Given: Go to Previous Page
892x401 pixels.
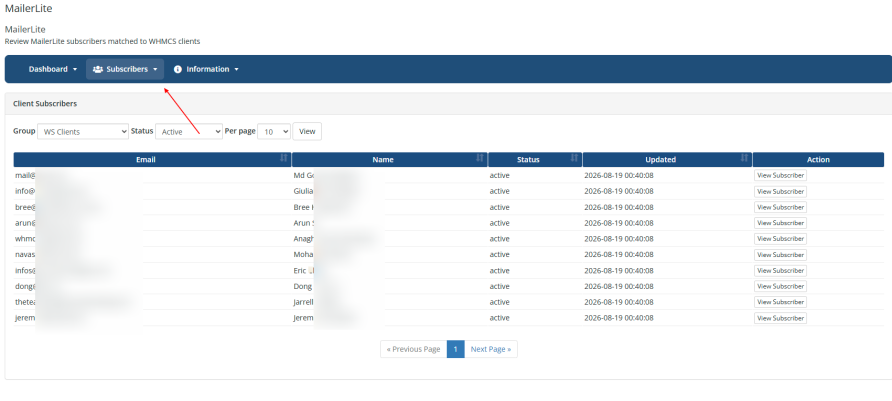Looking at the screenshot, I should click(x=414, y=349).
